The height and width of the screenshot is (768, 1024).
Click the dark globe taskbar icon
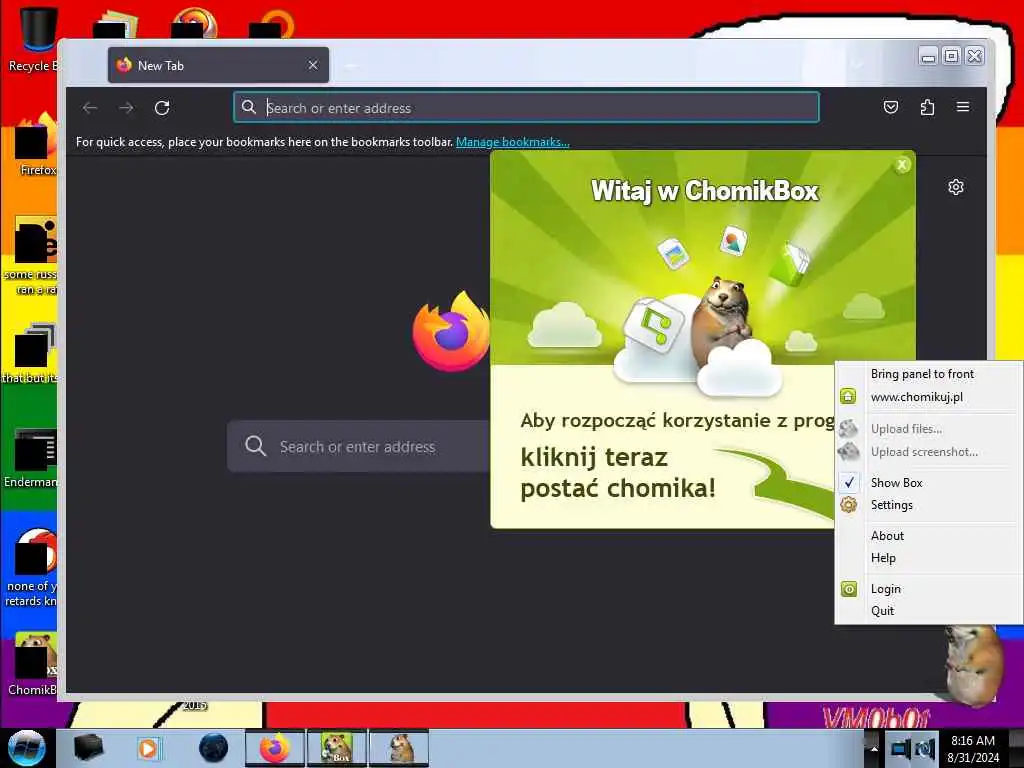point(213,748)
